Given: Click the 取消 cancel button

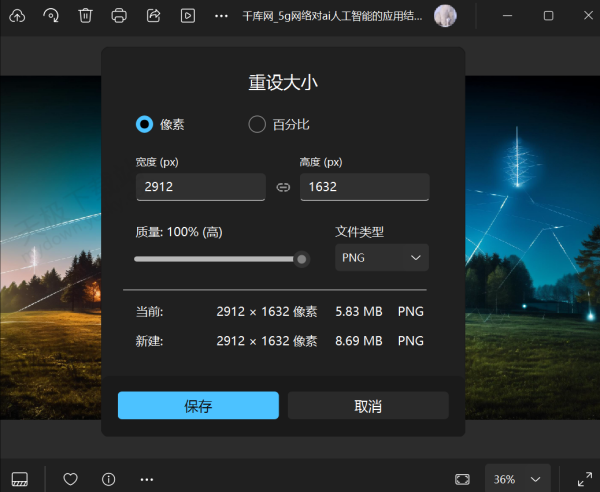Looking at the screenshot, I should [368, 406].
